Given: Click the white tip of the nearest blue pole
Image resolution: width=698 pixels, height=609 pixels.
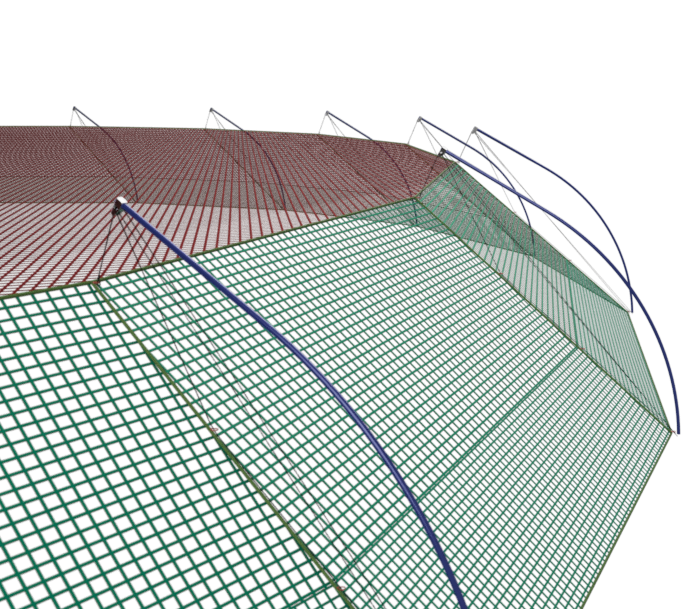Looking at the screenshot, I should tap(120, 203).
